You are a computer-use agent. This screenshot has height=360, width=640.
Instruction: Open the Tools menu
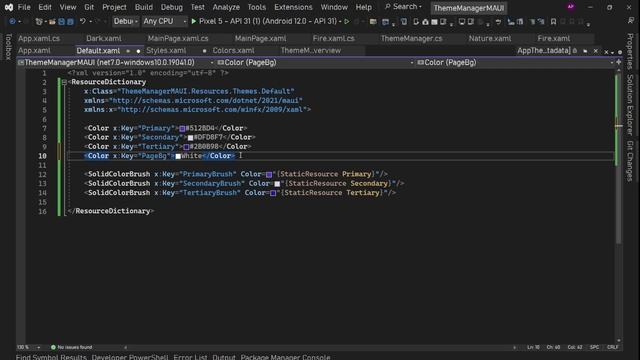(257, 7)
